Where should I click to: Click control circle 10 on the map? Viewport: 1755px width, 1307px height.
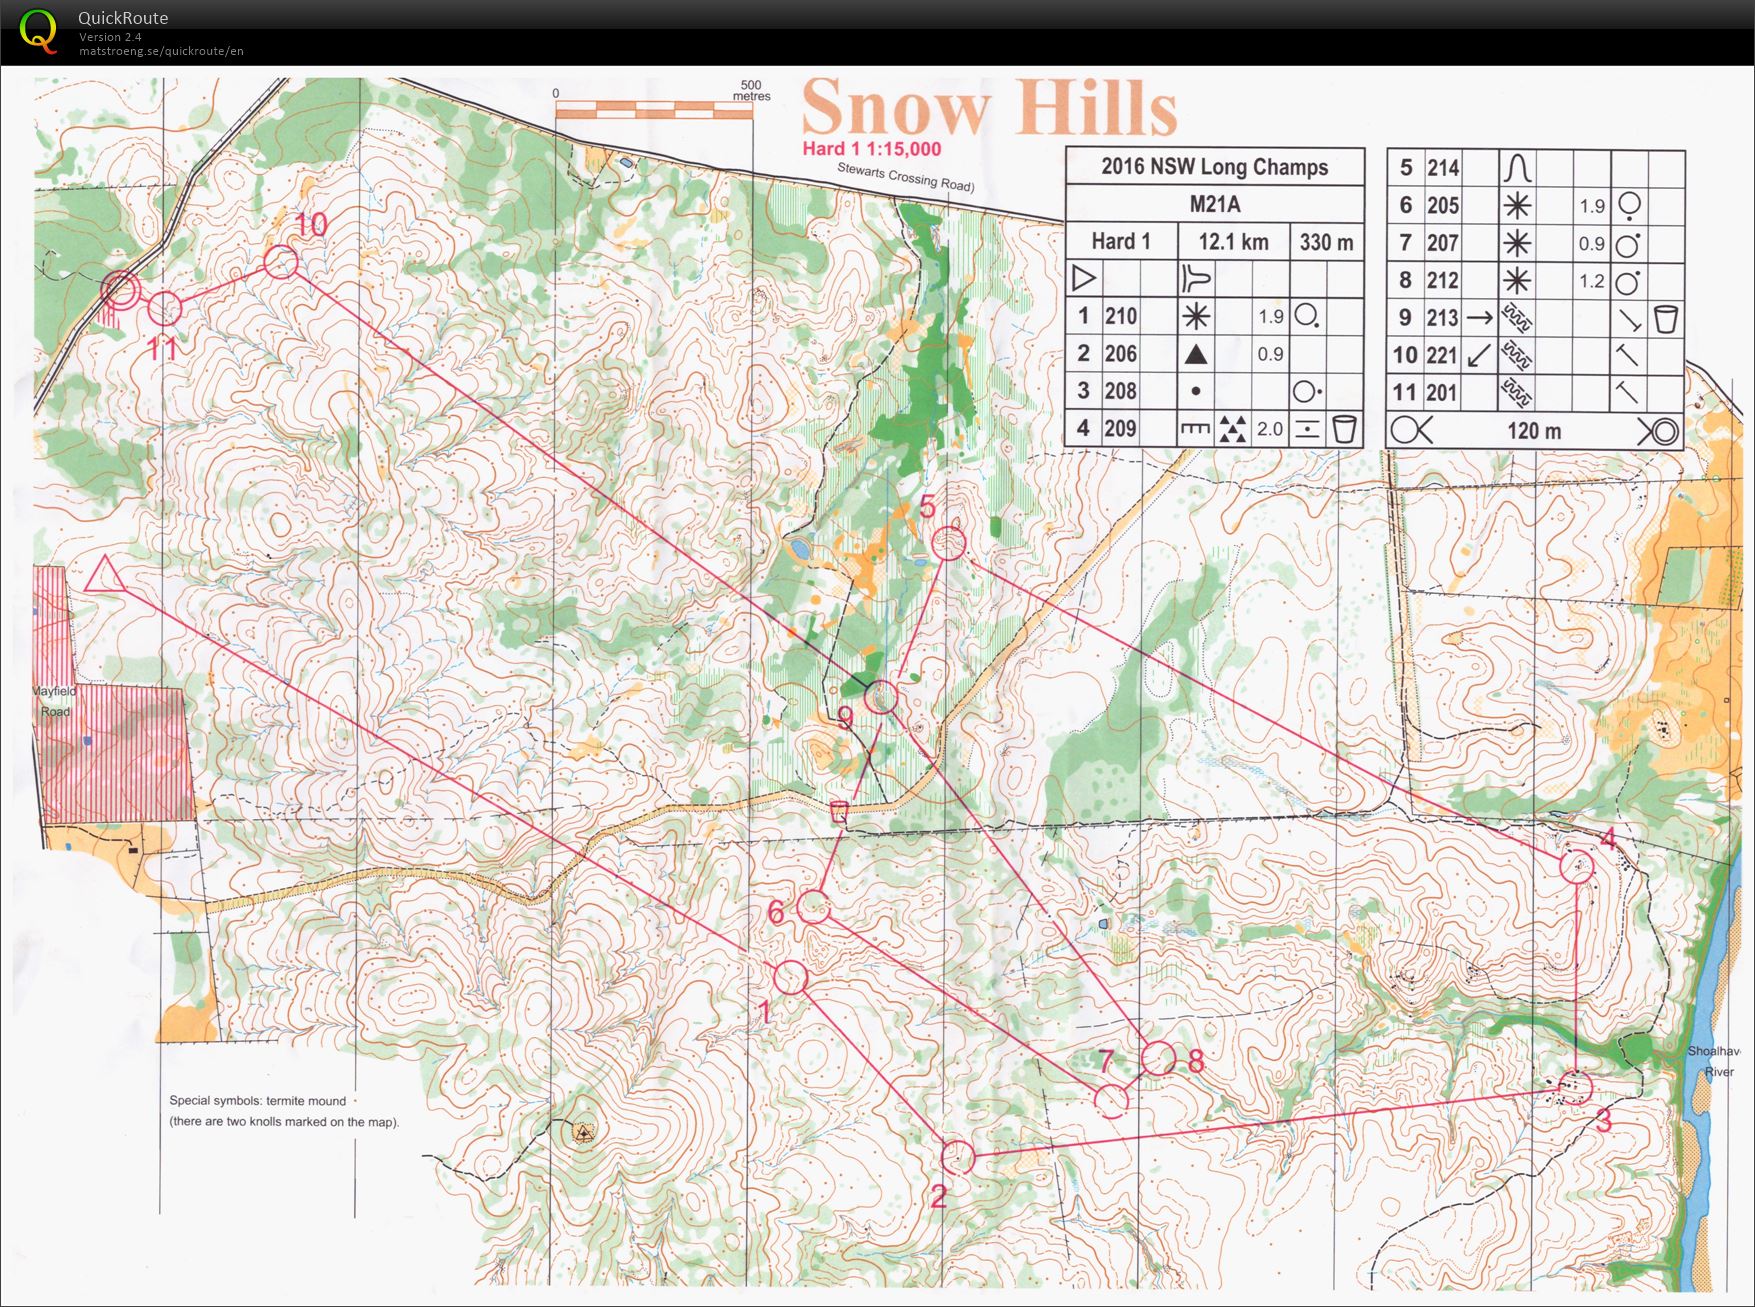point(281,262)
